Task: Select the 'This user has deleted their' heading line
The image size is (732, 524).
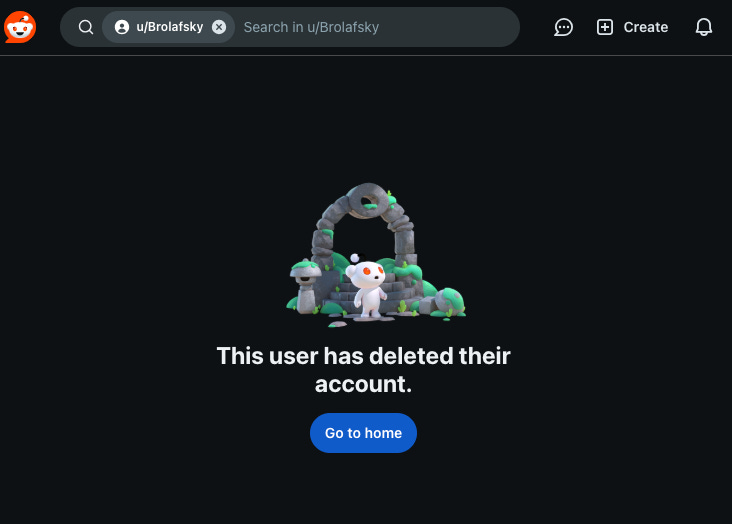Action: click(363, 356)
